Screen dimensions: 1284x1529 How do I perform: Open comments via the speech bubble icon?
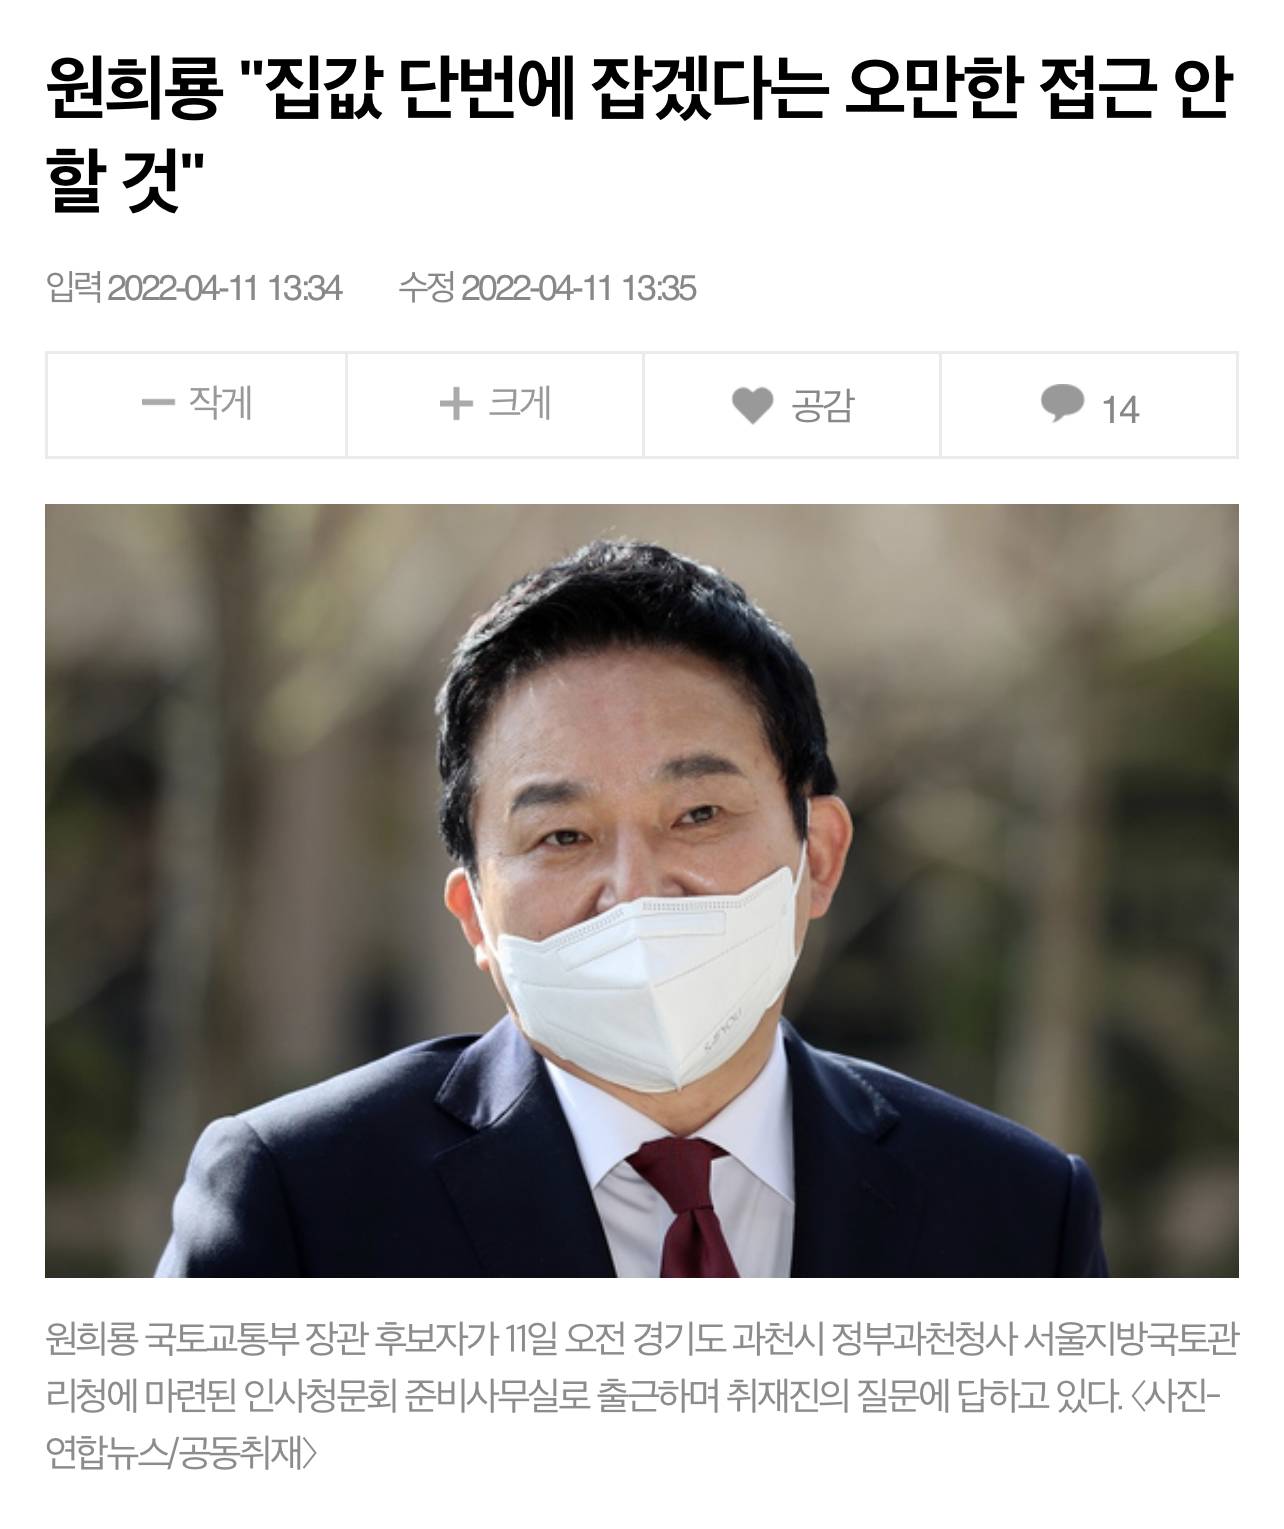coord(1062,402)
